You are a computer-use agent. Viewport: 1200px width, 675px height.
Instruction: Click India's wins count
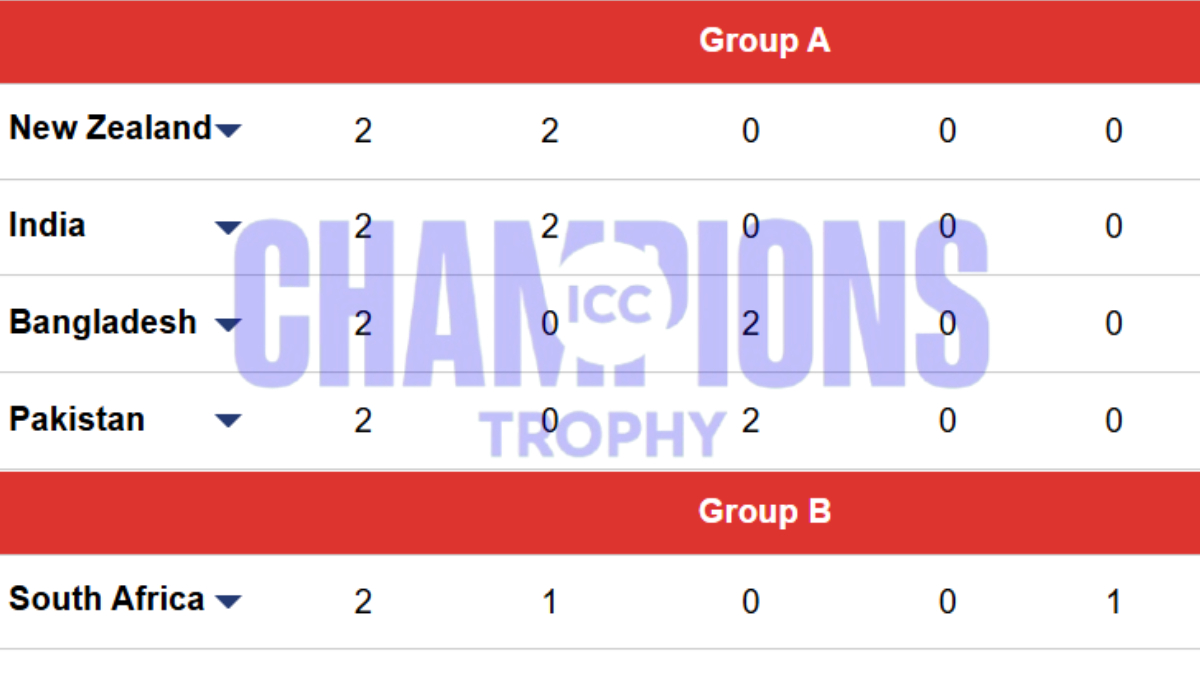pyautogui.click(x=549, y=226)
